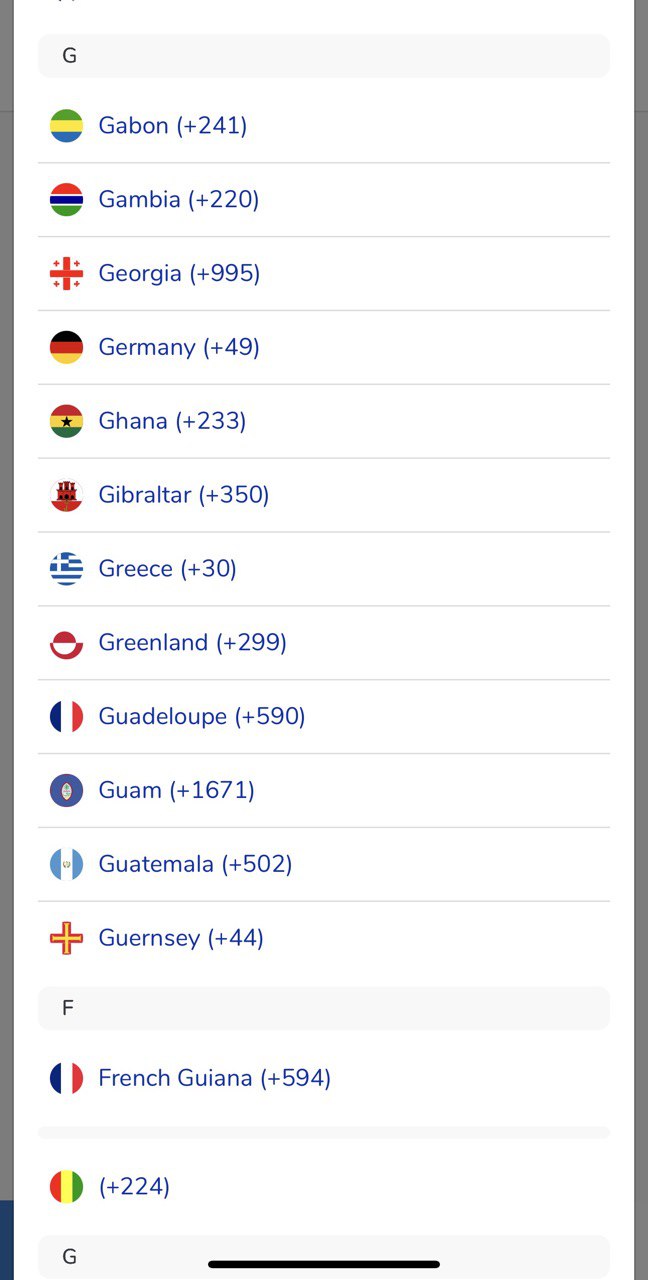Click the Gibraltar flag icon
This screenshot has width=648, height=1280.
tap(66, 494)
